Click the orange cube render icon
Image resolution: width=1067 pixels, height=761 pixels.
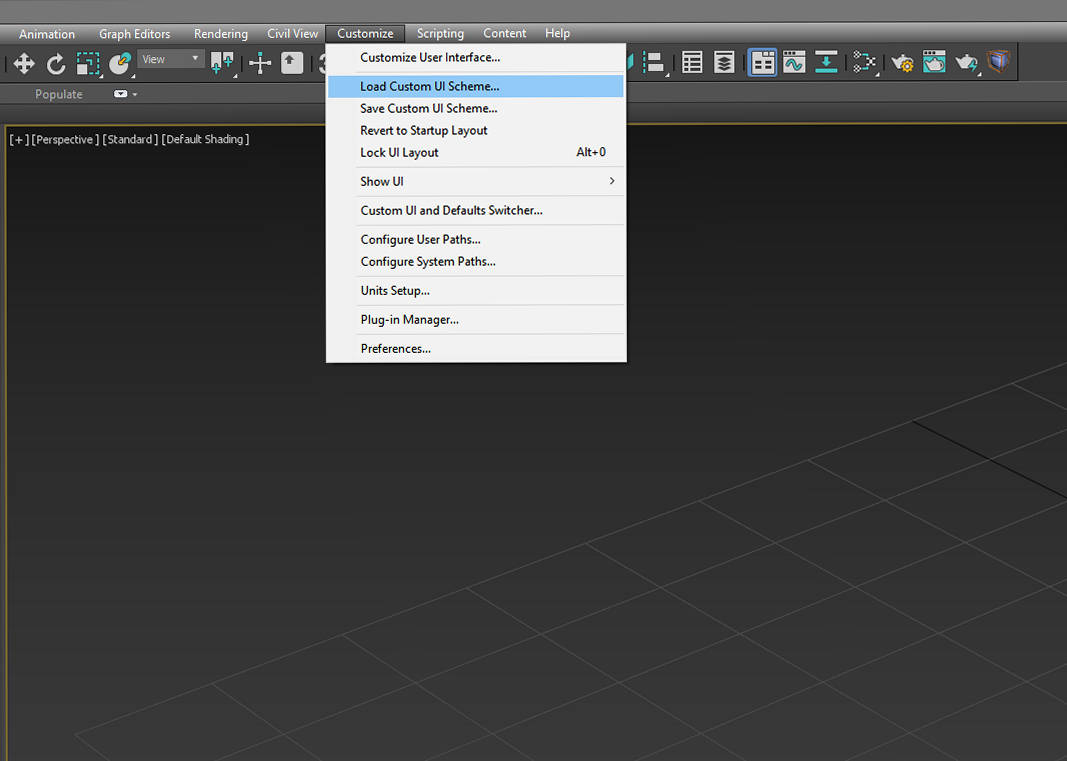point(998,61)
